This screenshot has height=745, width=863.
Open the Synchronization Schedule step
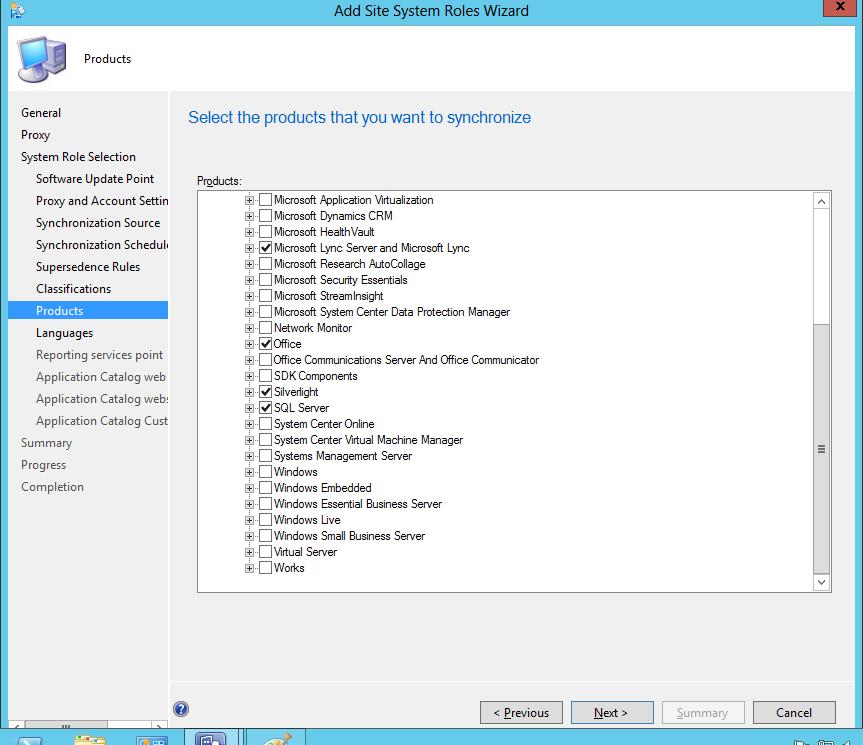[102, 245]
